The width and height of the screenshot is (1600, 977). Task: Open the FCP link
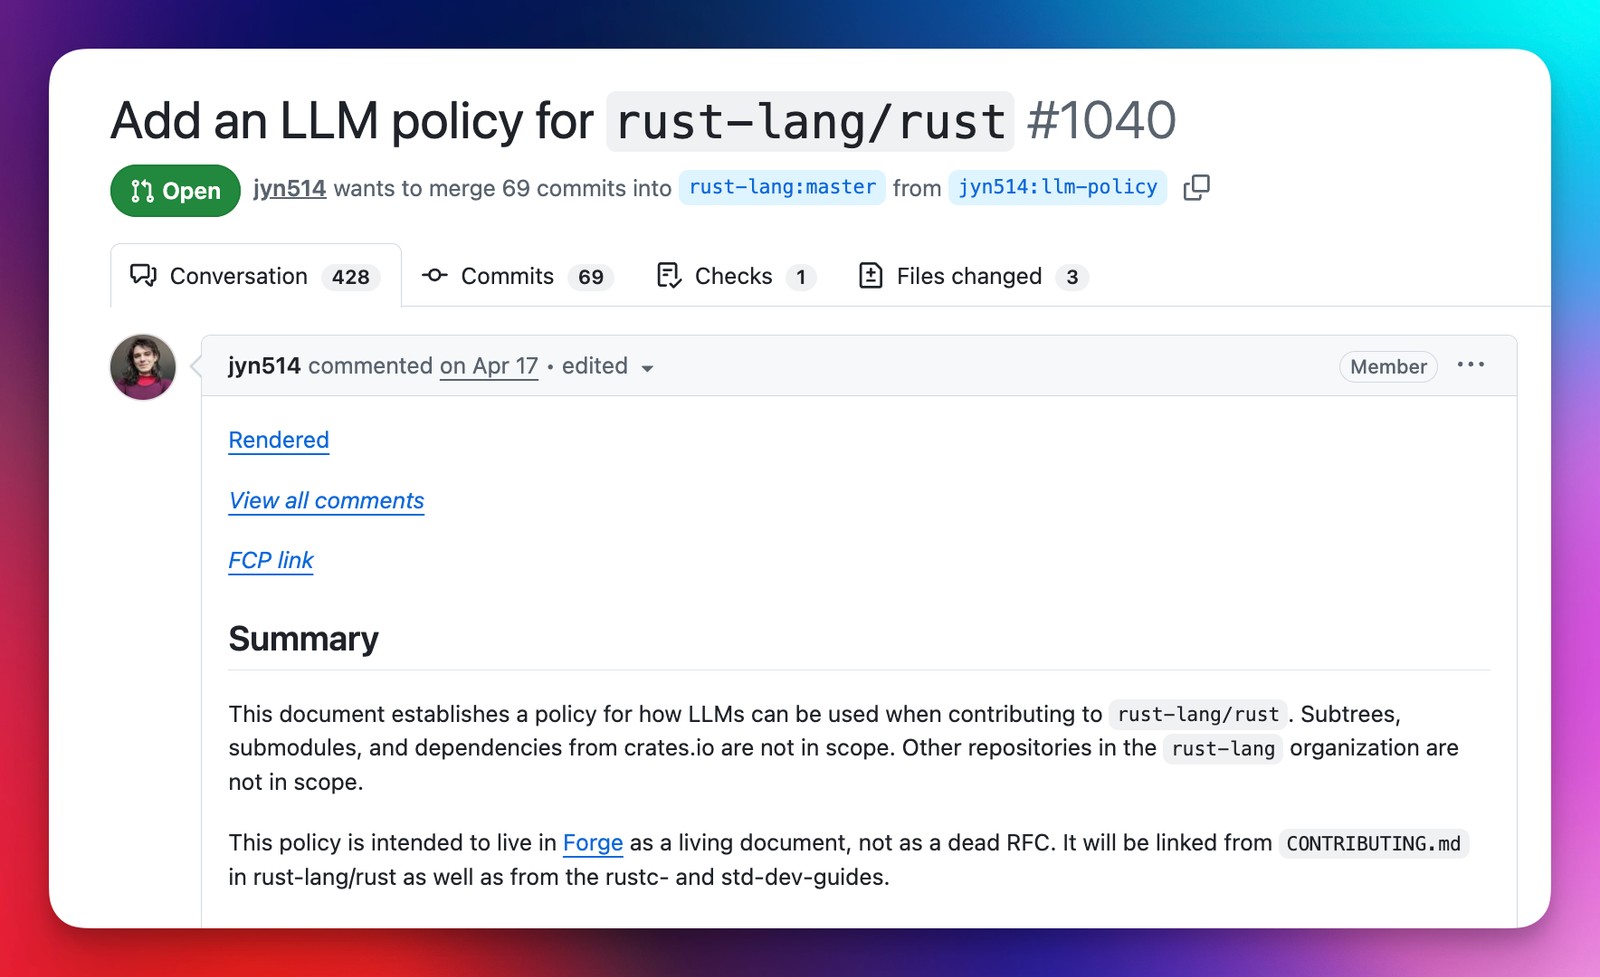[x=270, y=560]
